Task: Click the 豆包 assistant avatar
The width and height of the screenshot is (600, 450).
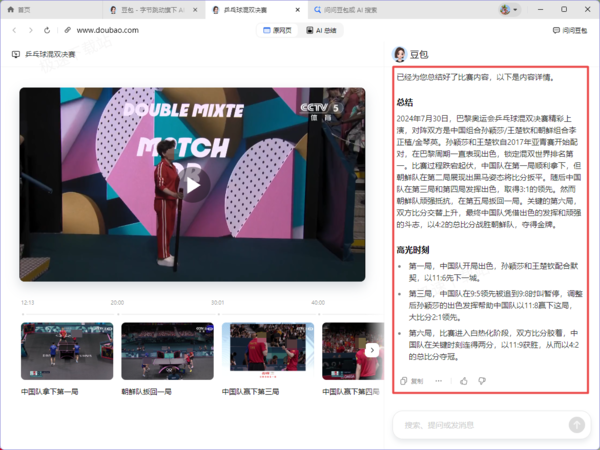Action: (400, 54)
